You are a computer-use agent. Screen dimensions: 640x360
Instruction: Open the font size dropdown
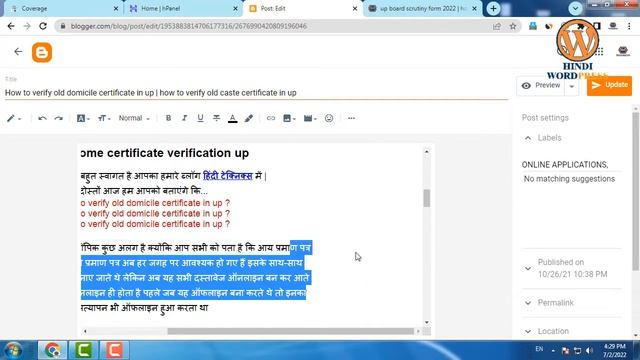[104, 118]
